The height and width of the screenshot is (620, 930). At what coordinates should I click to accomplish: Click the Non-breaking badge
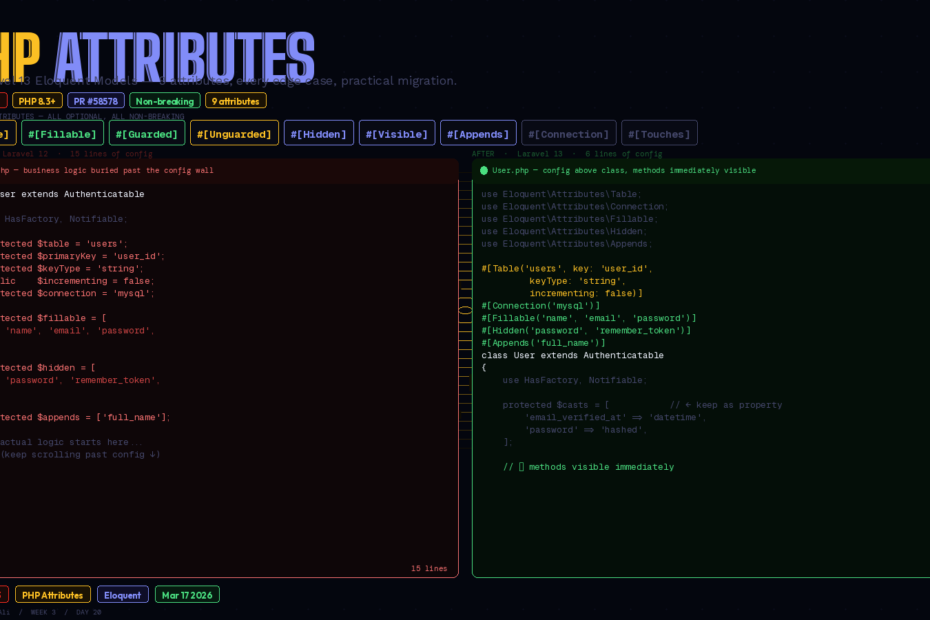tap(165, 101)
